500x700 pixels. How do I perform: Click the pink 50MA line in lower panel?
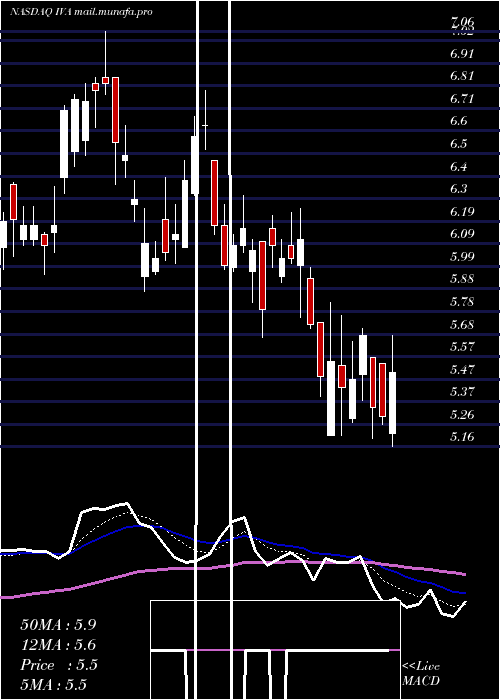coord(232,565)
